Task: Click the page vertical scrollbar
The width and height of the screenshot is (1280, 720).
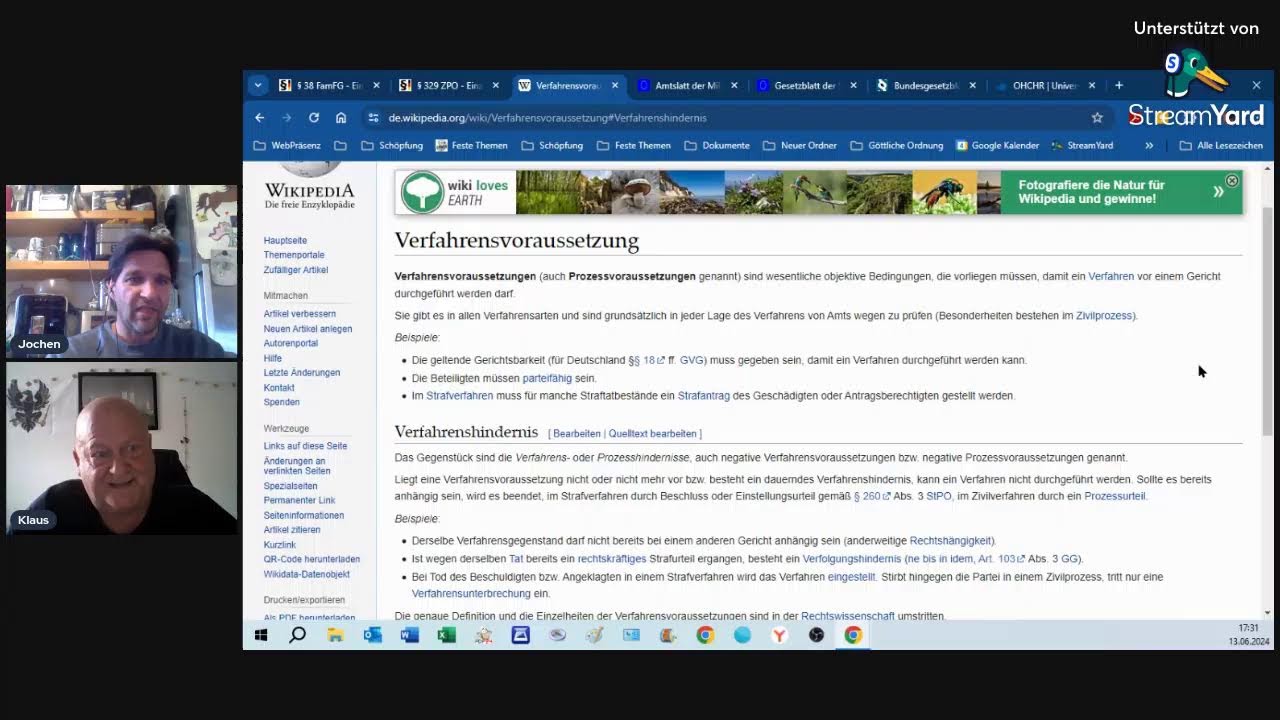Action: coord(1267,320)
